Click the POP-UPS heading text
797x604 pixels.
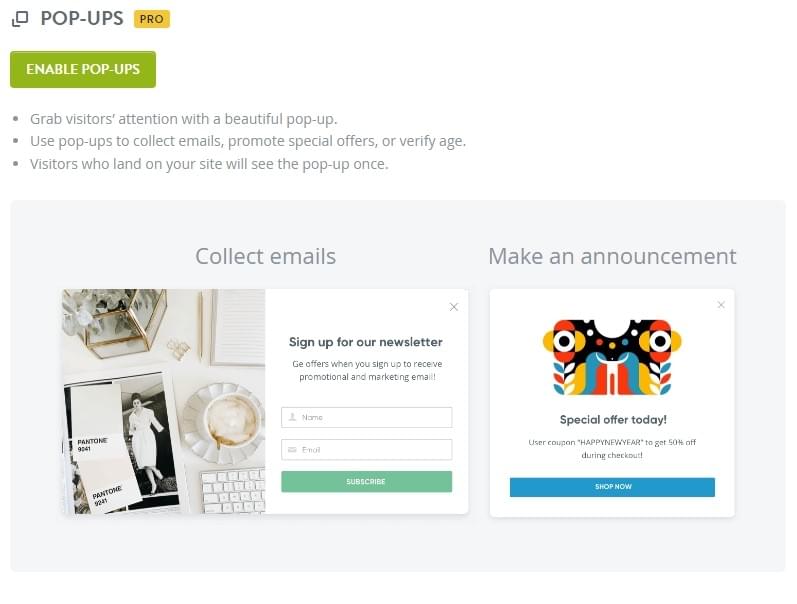[x=82, y=19]
